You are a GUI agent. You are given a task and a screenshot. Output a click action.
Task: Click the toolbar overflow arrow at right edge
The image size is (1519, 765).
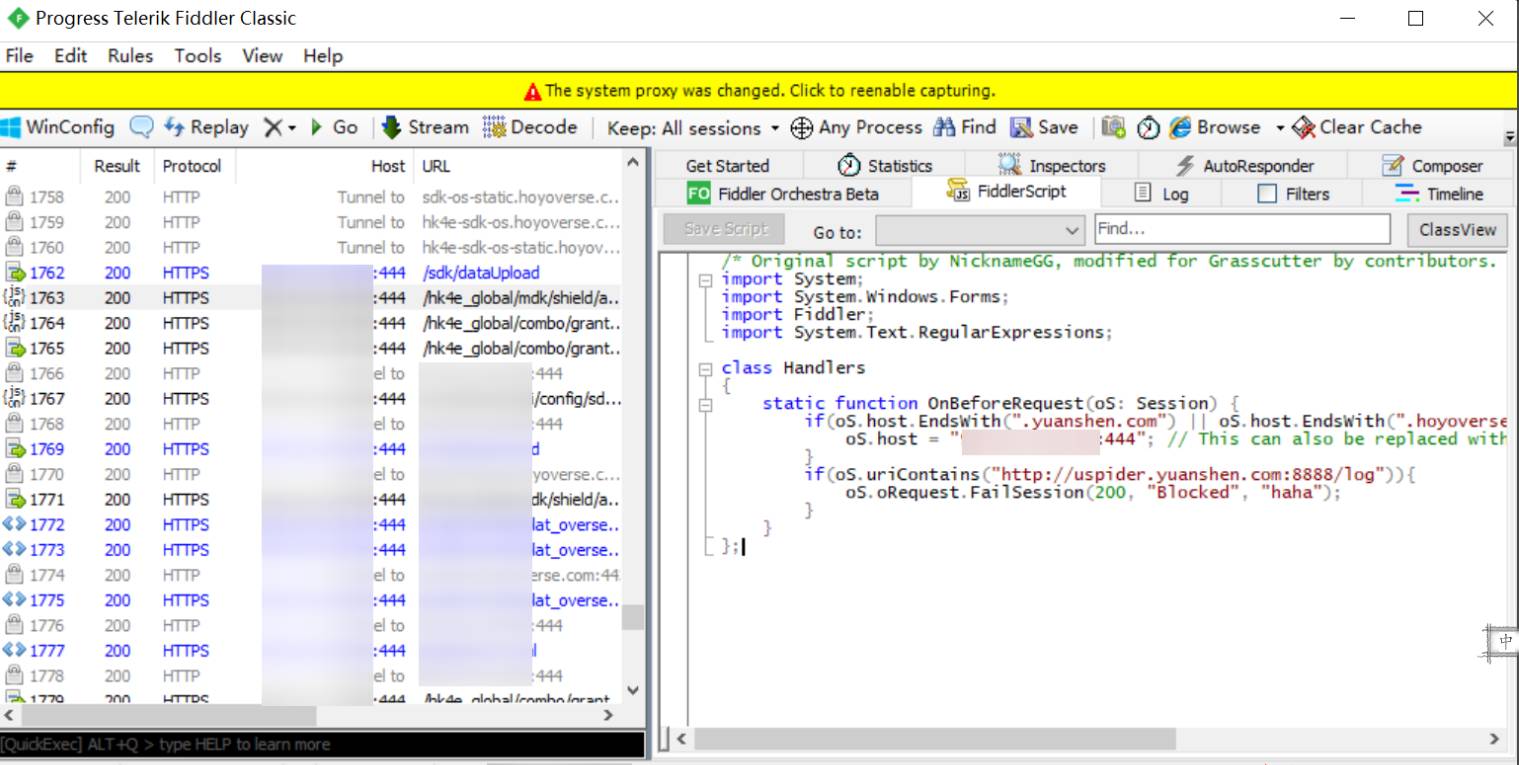(x=1510, y=137)
